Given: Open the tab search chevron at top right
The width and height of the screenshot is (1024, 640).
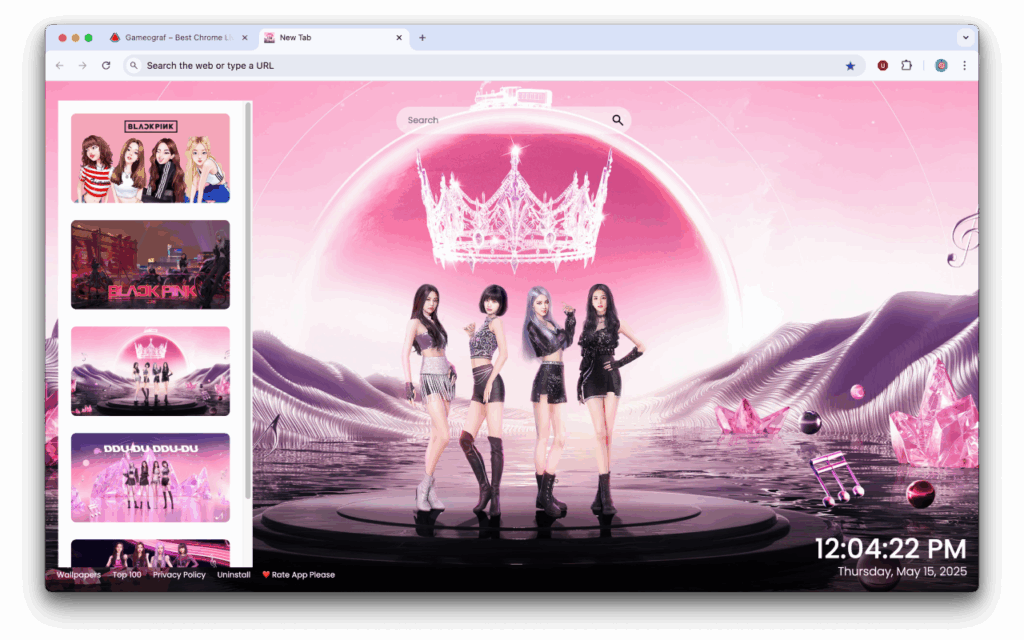Looking at the screenshot, I should click(x=966, y=37).
